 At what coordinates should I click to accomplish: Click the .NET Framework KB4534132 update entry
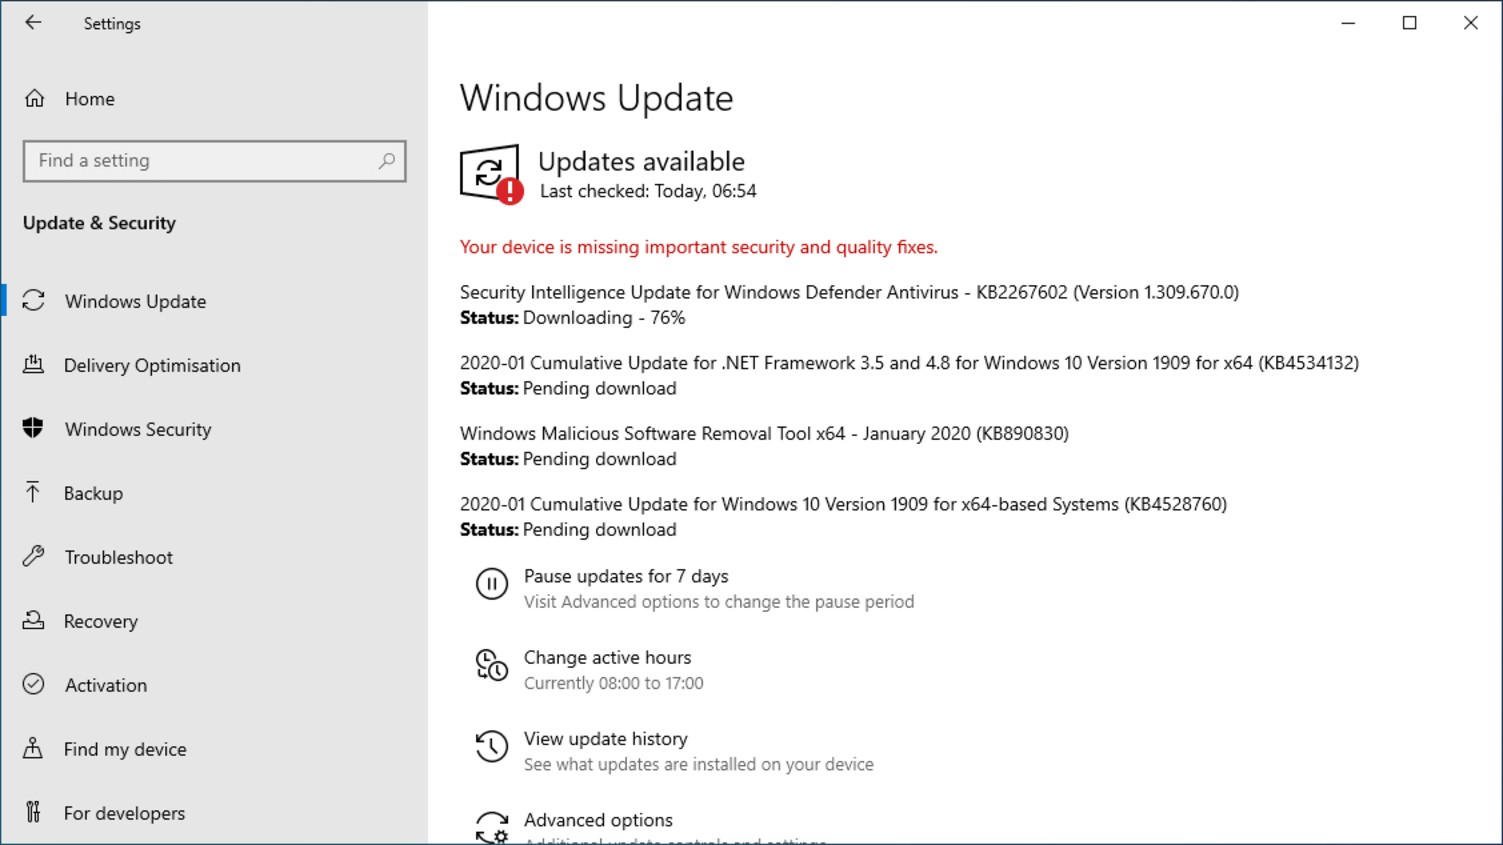click(x=909, y=363)
